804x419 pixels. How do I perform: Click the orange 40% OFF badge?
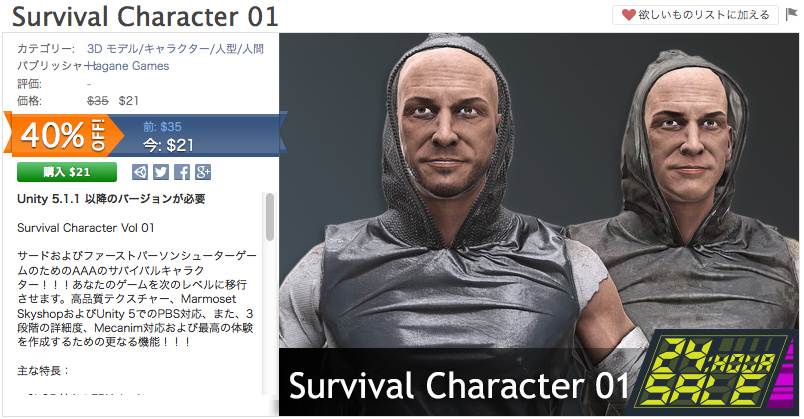[63, 134]
